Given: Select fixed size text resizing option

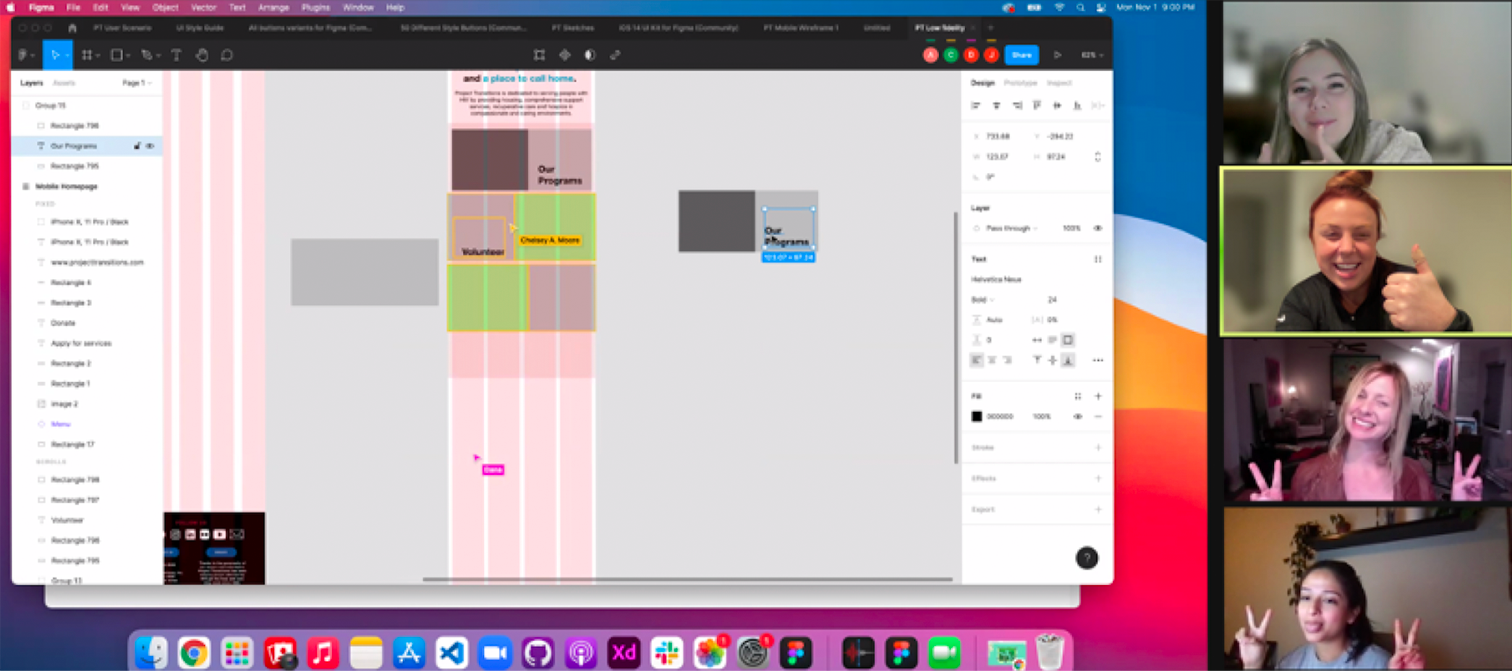Looking at the screenshot, I should click(x=1068, y=340).
